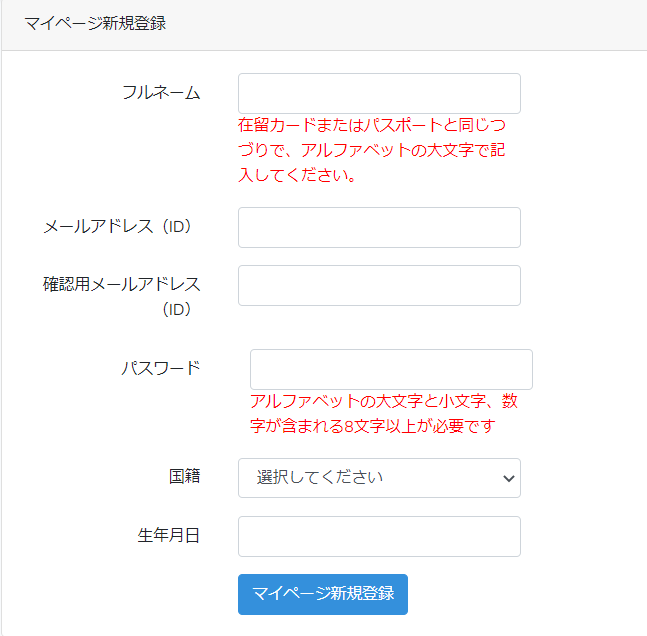Click the 生年月日 label
This screenshot has height=636, width=647.
point(169,535)
